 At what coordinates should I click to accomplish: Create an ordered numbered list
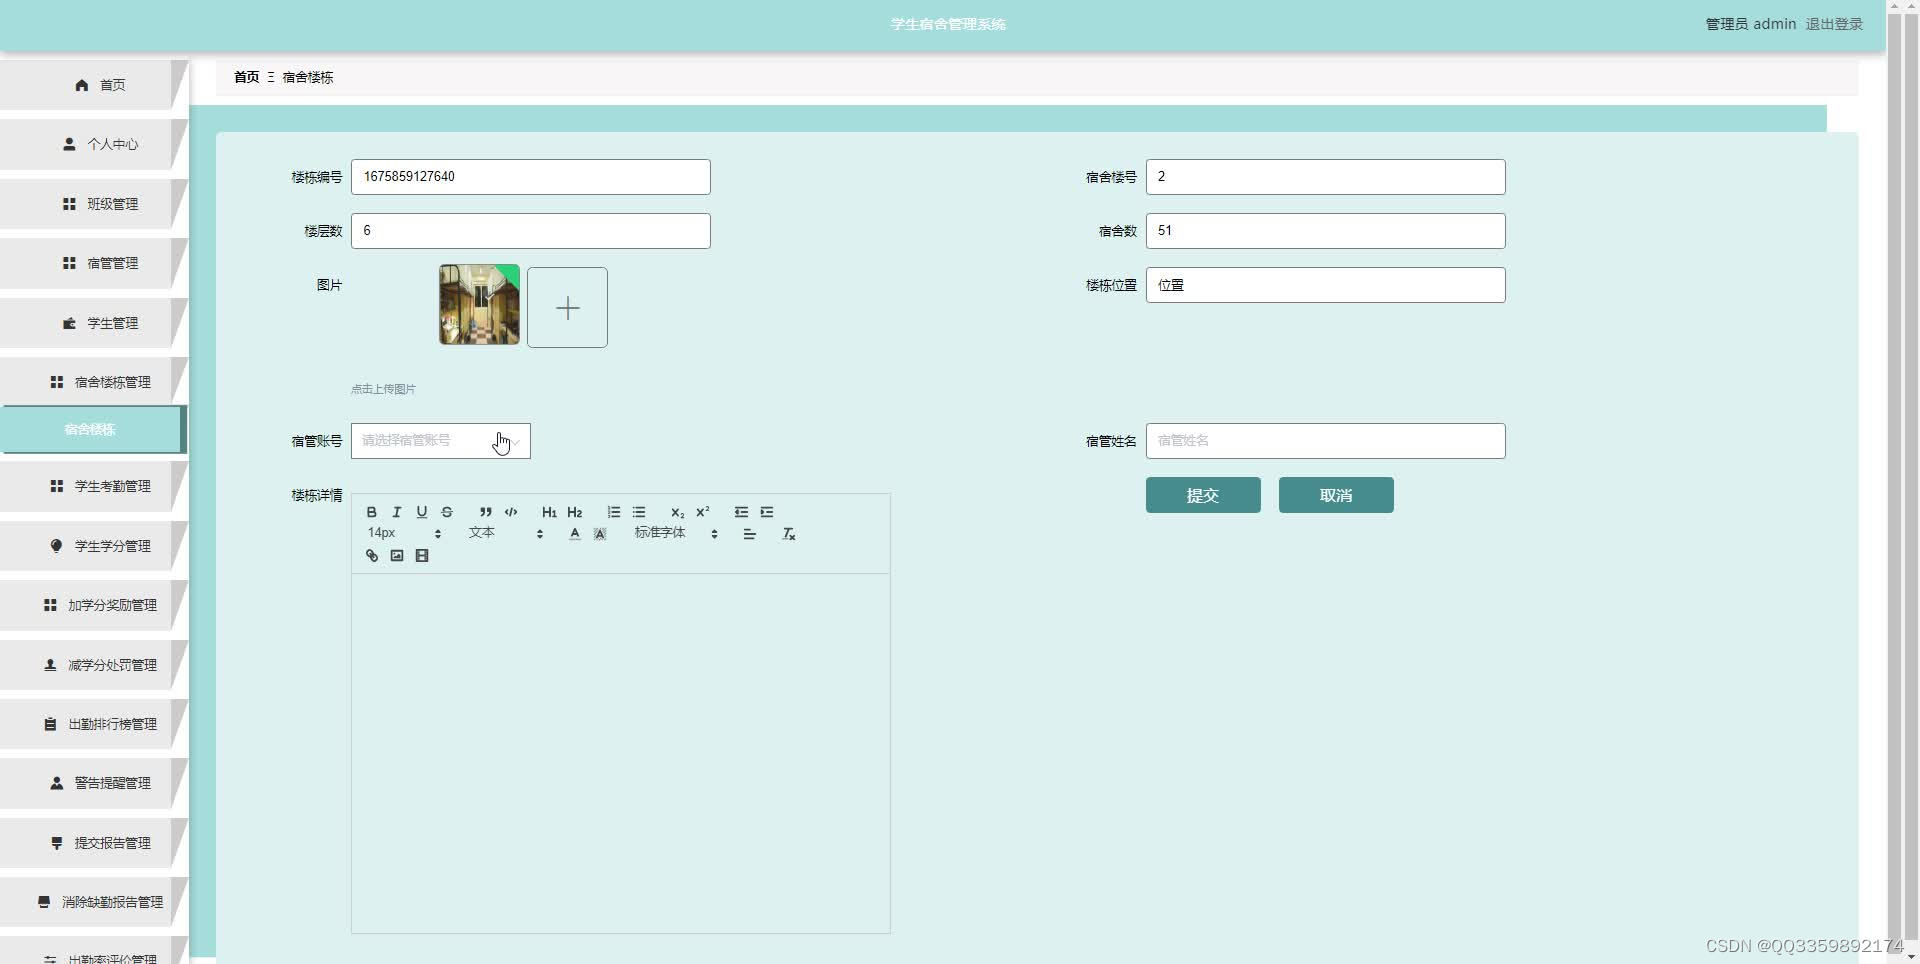[614, 512]
